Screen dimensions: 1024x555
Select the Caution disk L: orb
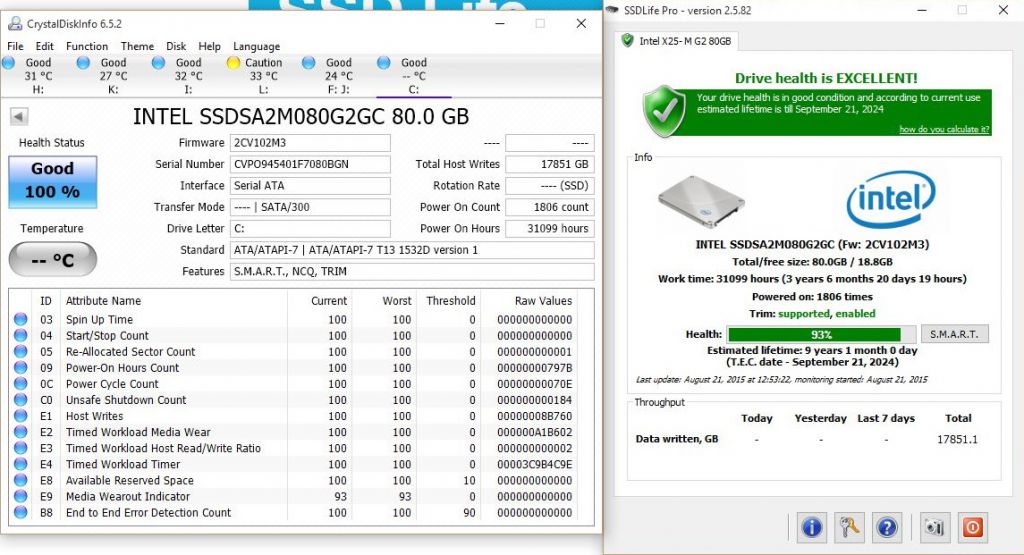[x=233, y=63]
